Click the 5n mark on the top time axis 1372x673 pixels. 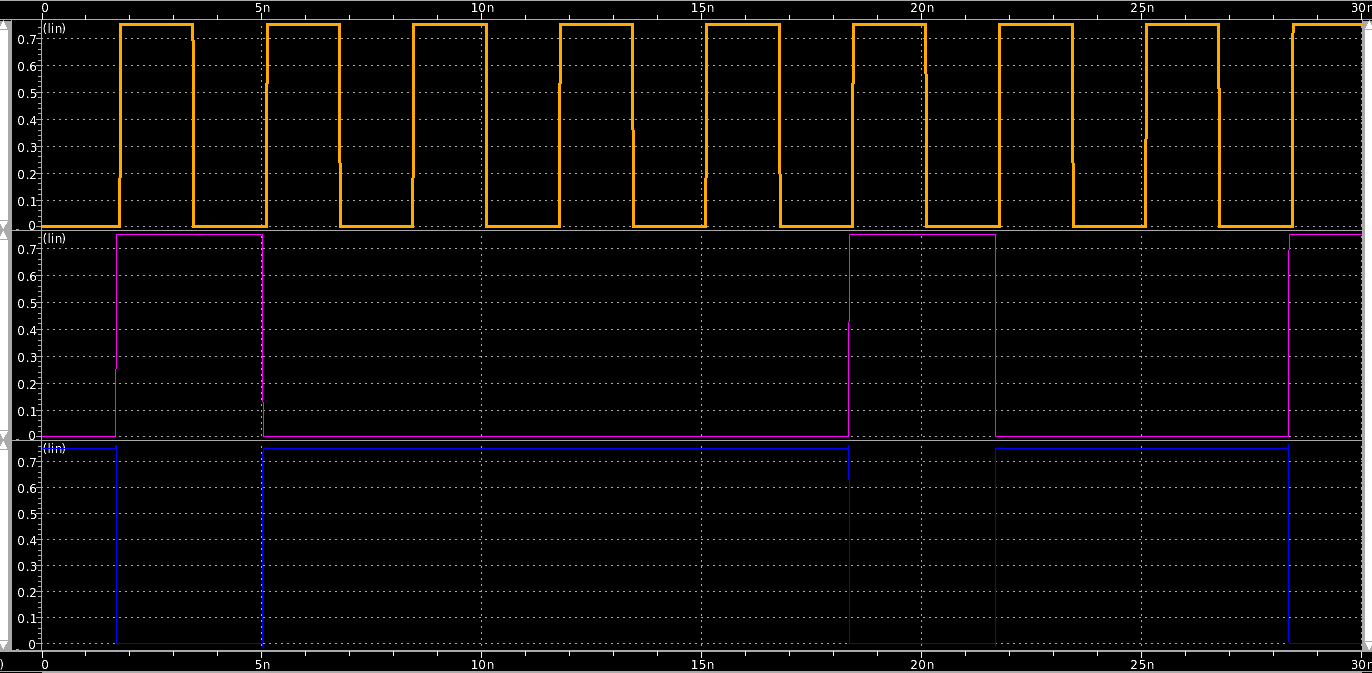coord(262,7)
